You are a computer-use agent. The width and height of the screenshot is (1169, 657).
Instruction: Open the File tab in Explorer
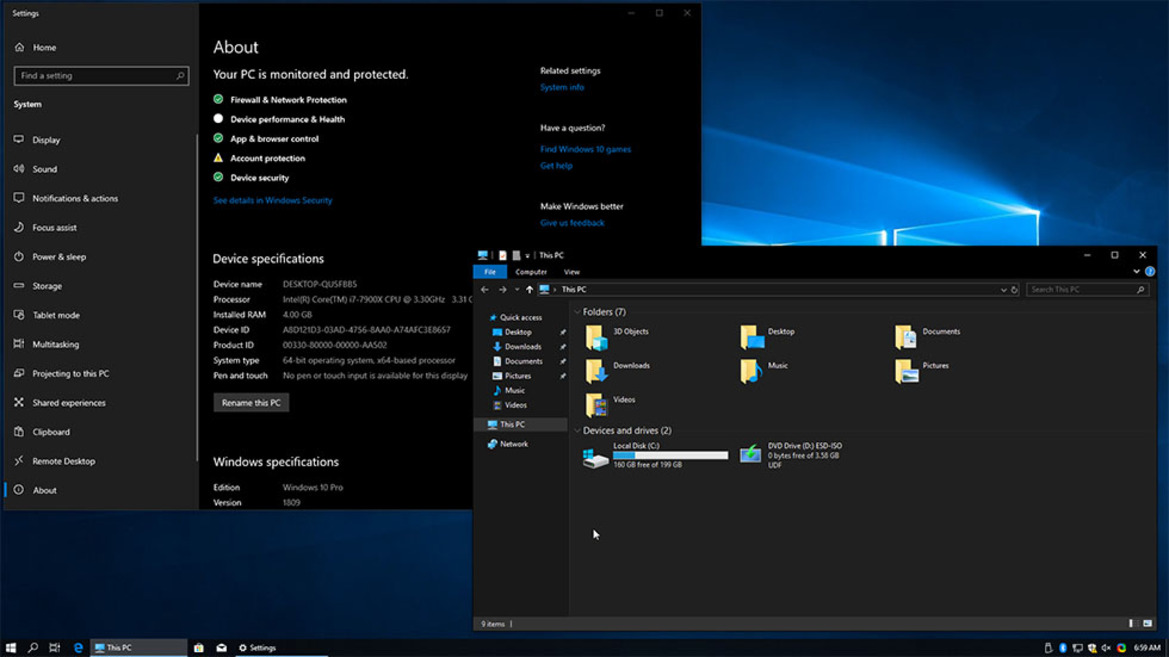coord(490,271)
